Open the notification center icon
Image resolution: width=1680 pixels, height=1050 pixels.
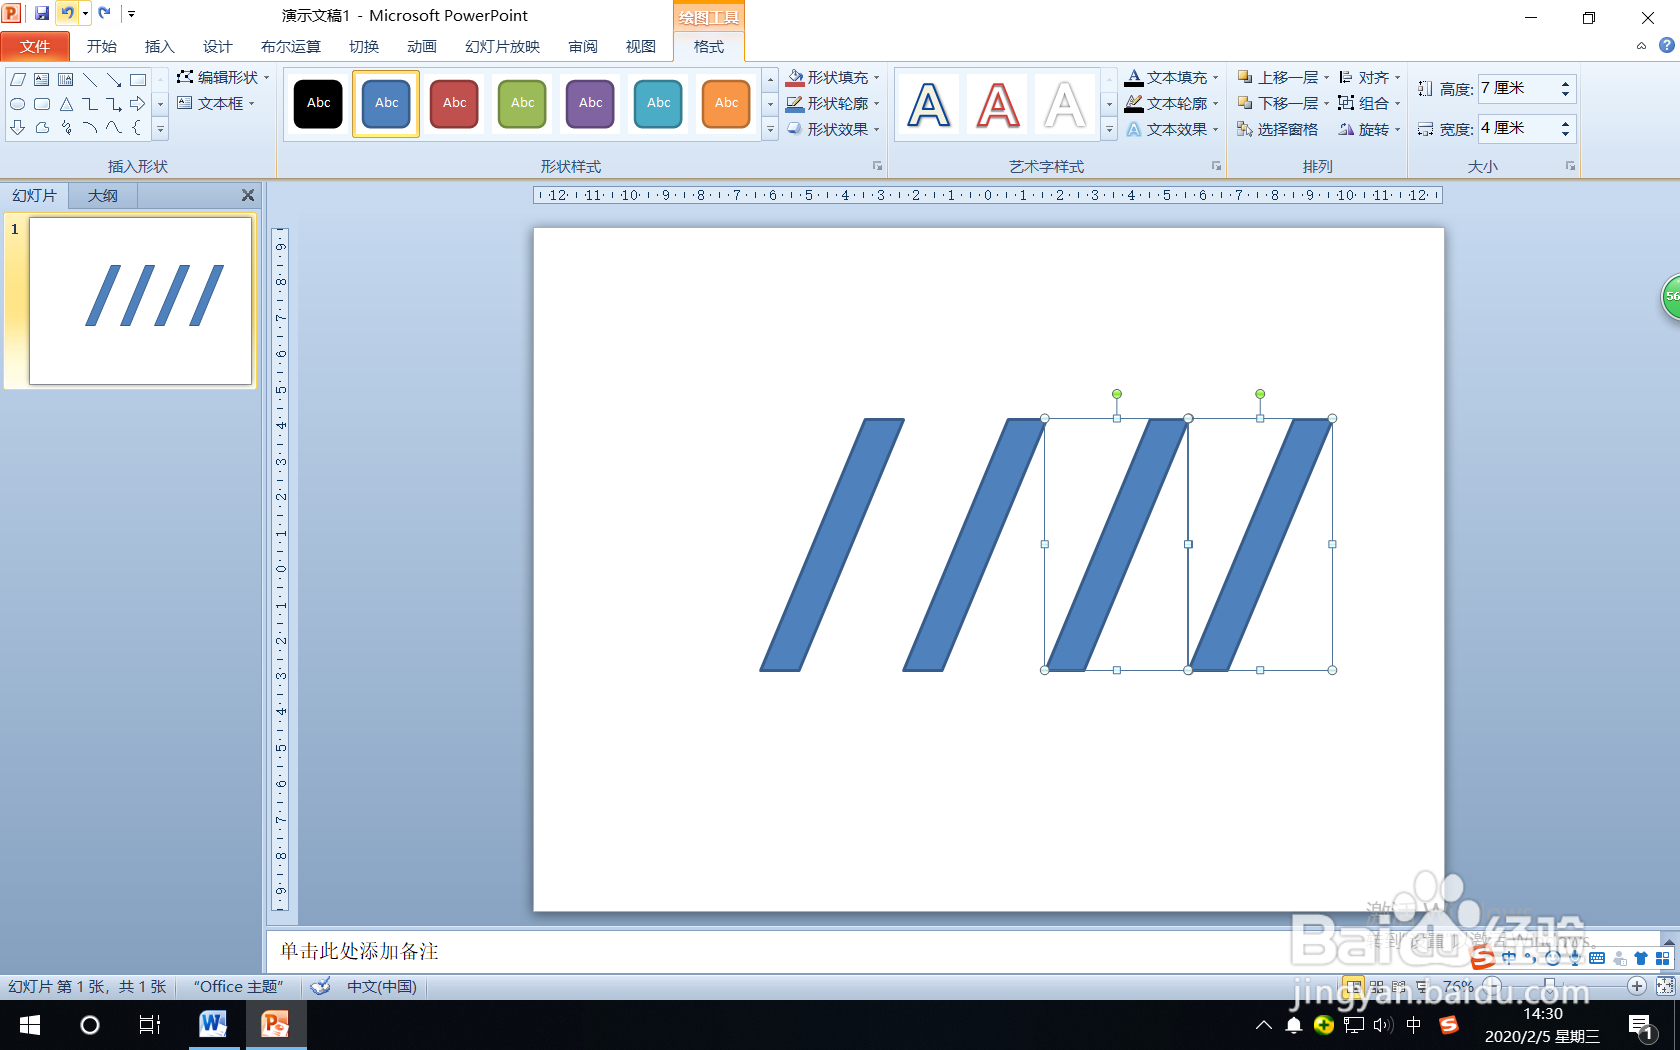(1640, 1026)
